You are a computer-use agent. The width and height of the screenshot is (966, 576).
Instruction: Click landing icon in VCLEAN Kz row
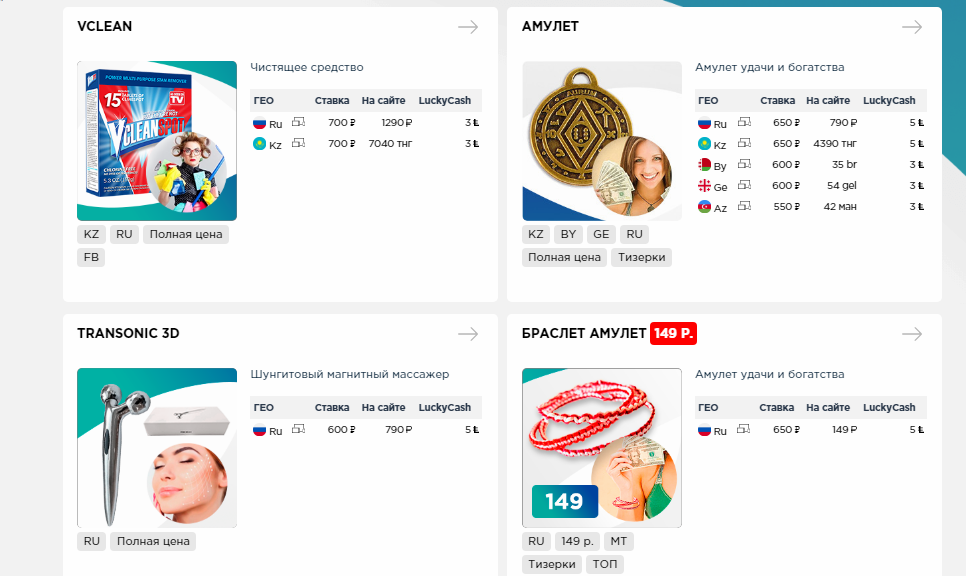(298, 143)
